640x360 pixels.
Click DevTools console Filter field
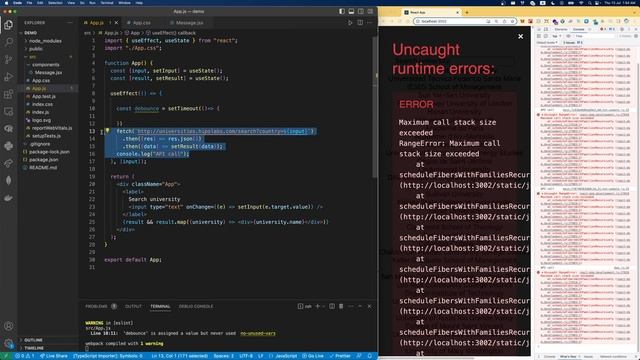[594, 36]
